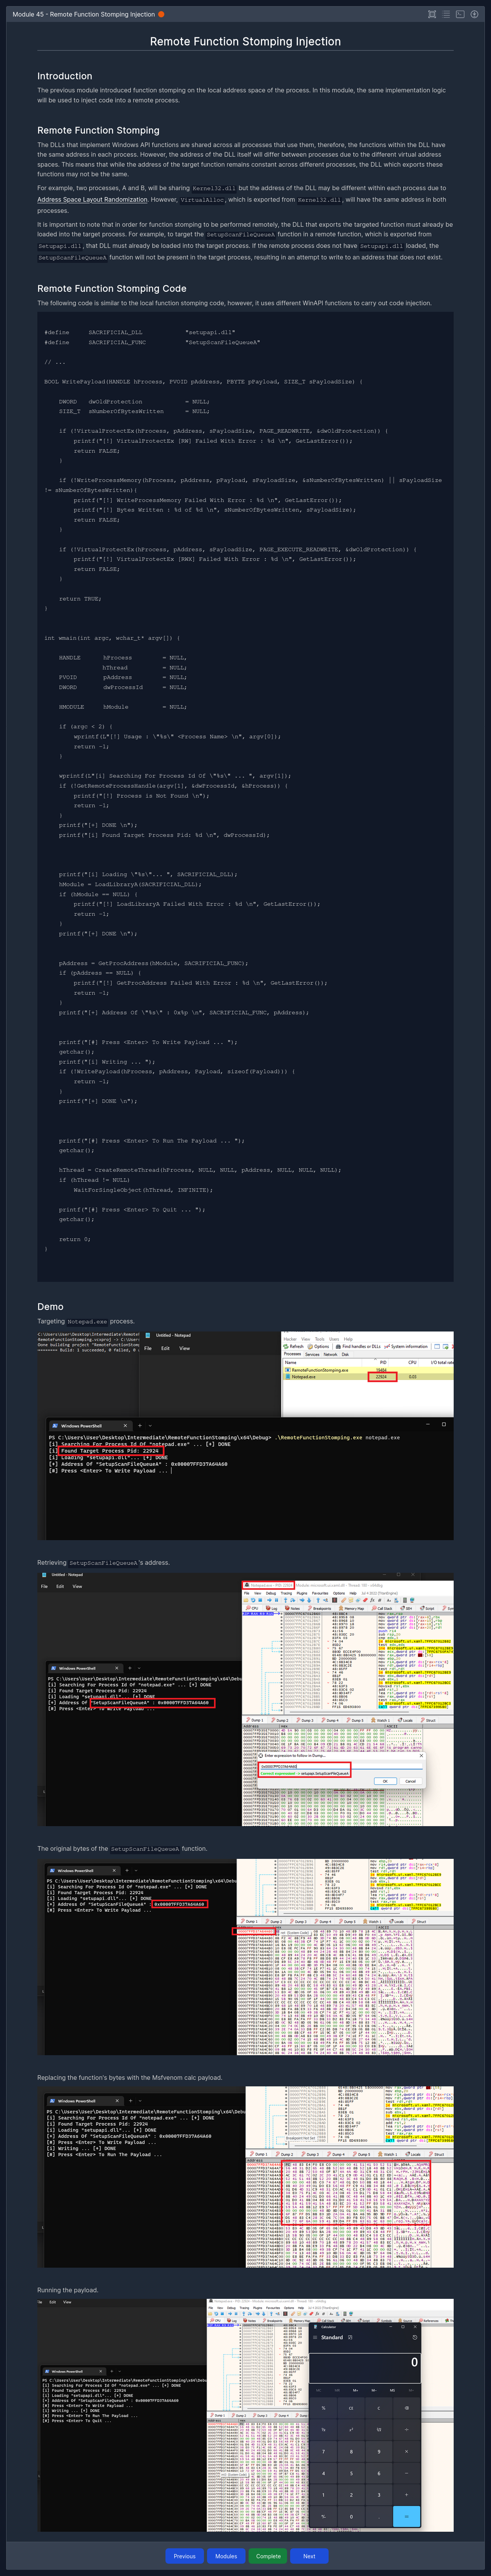Click the 'Demo' section heading
The height and width of the screenshot is (2576, 491).
[x=50, y=1306]
